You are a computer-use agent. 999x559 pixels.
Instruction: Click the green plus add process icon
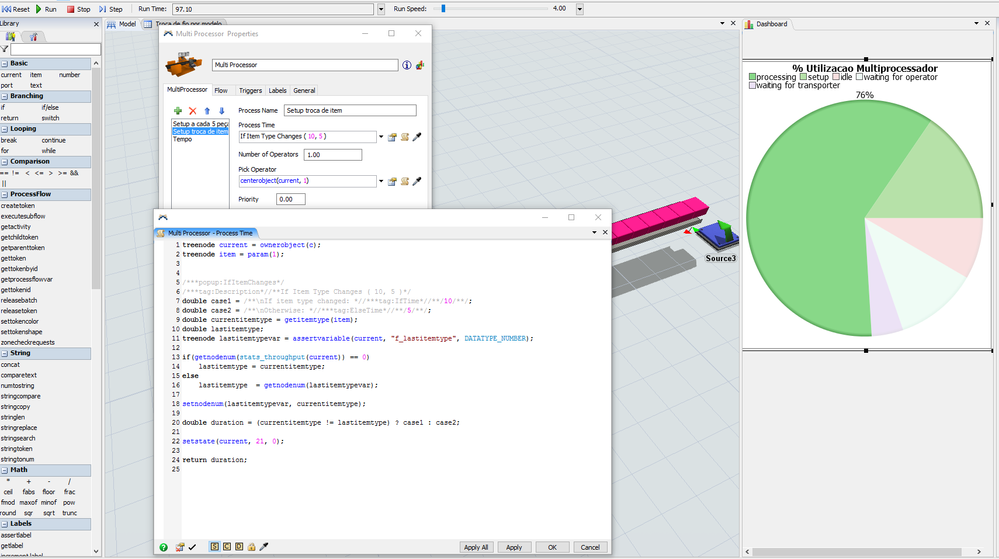coord(177,110)
